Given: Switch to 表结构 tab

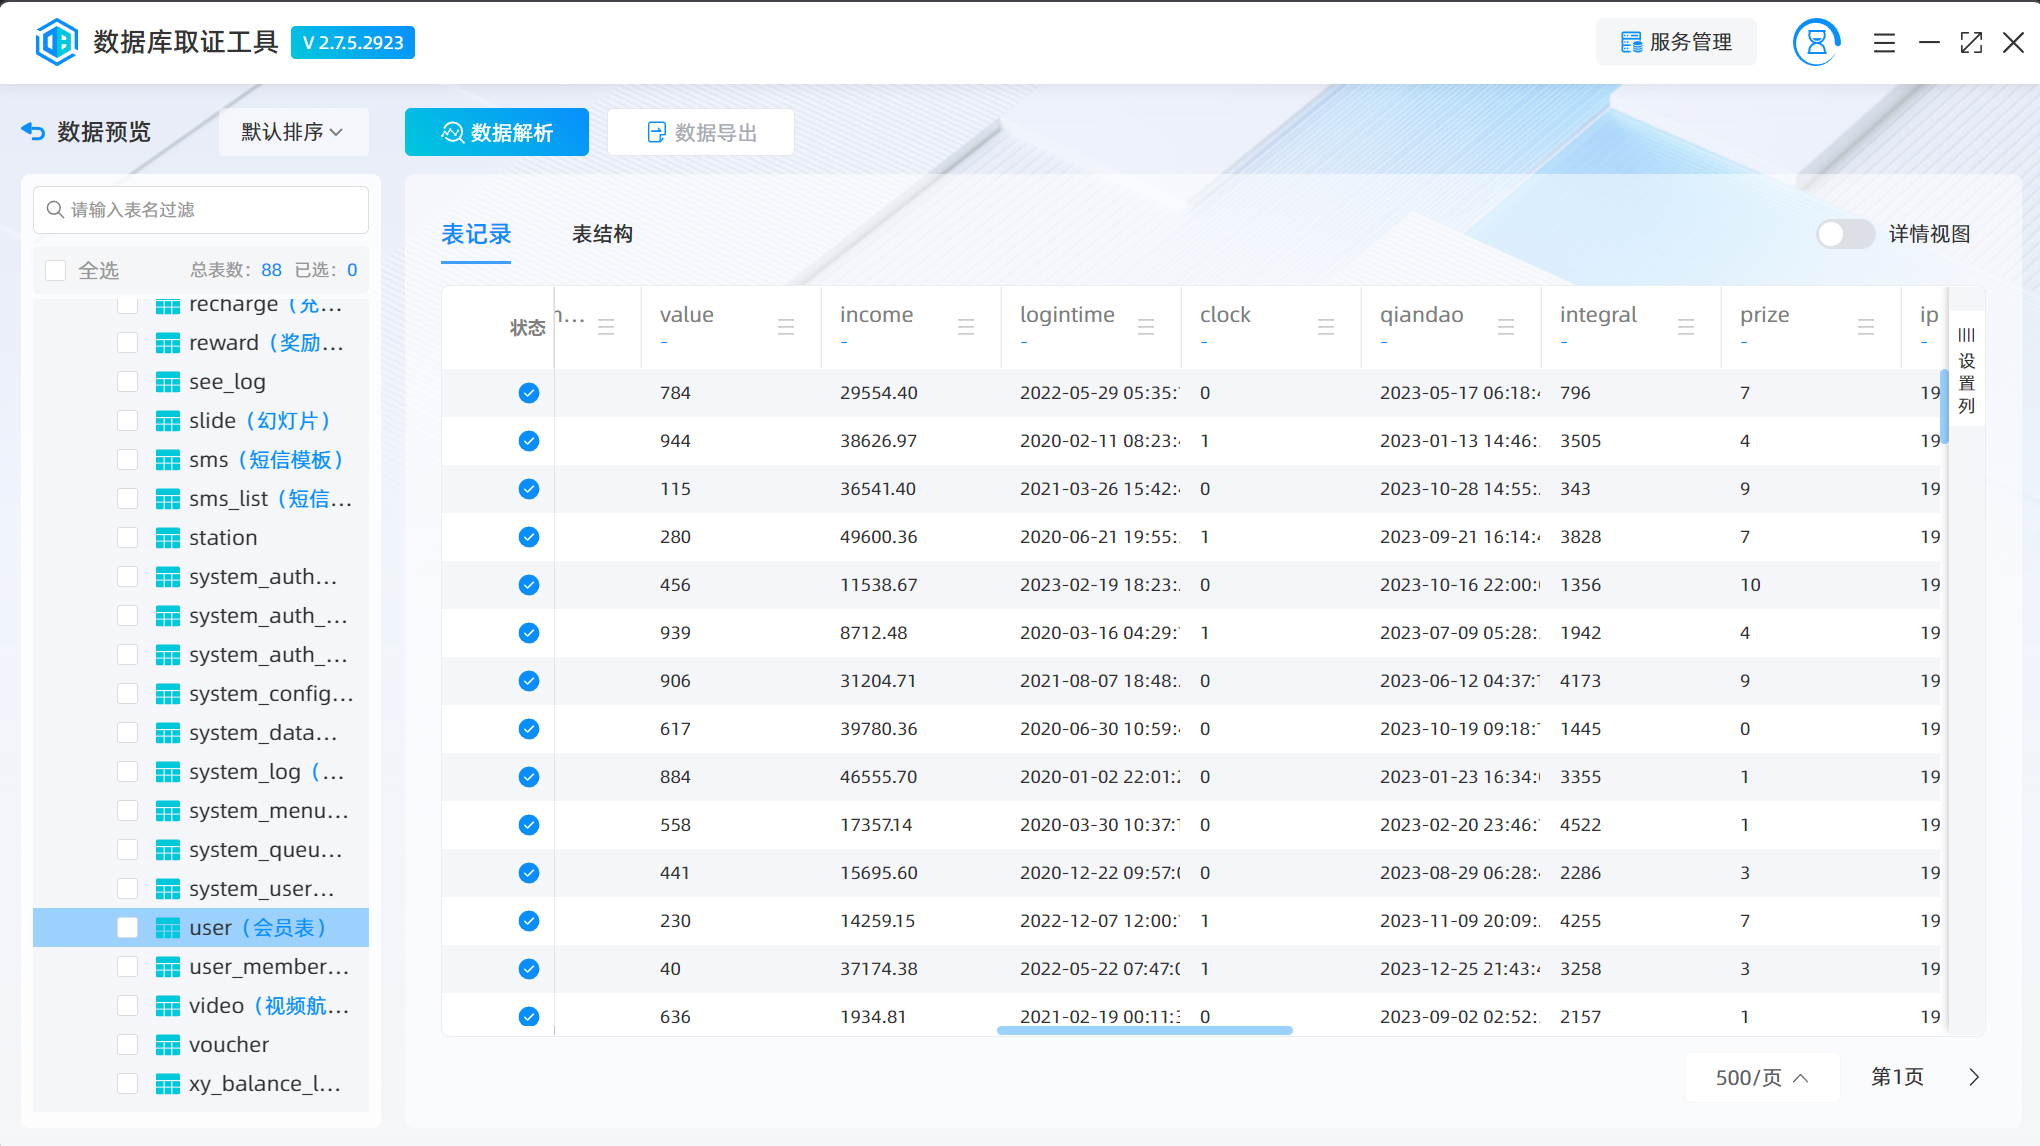Looking at the screenshot, I should pyautogui.click(x=602, y=234).
